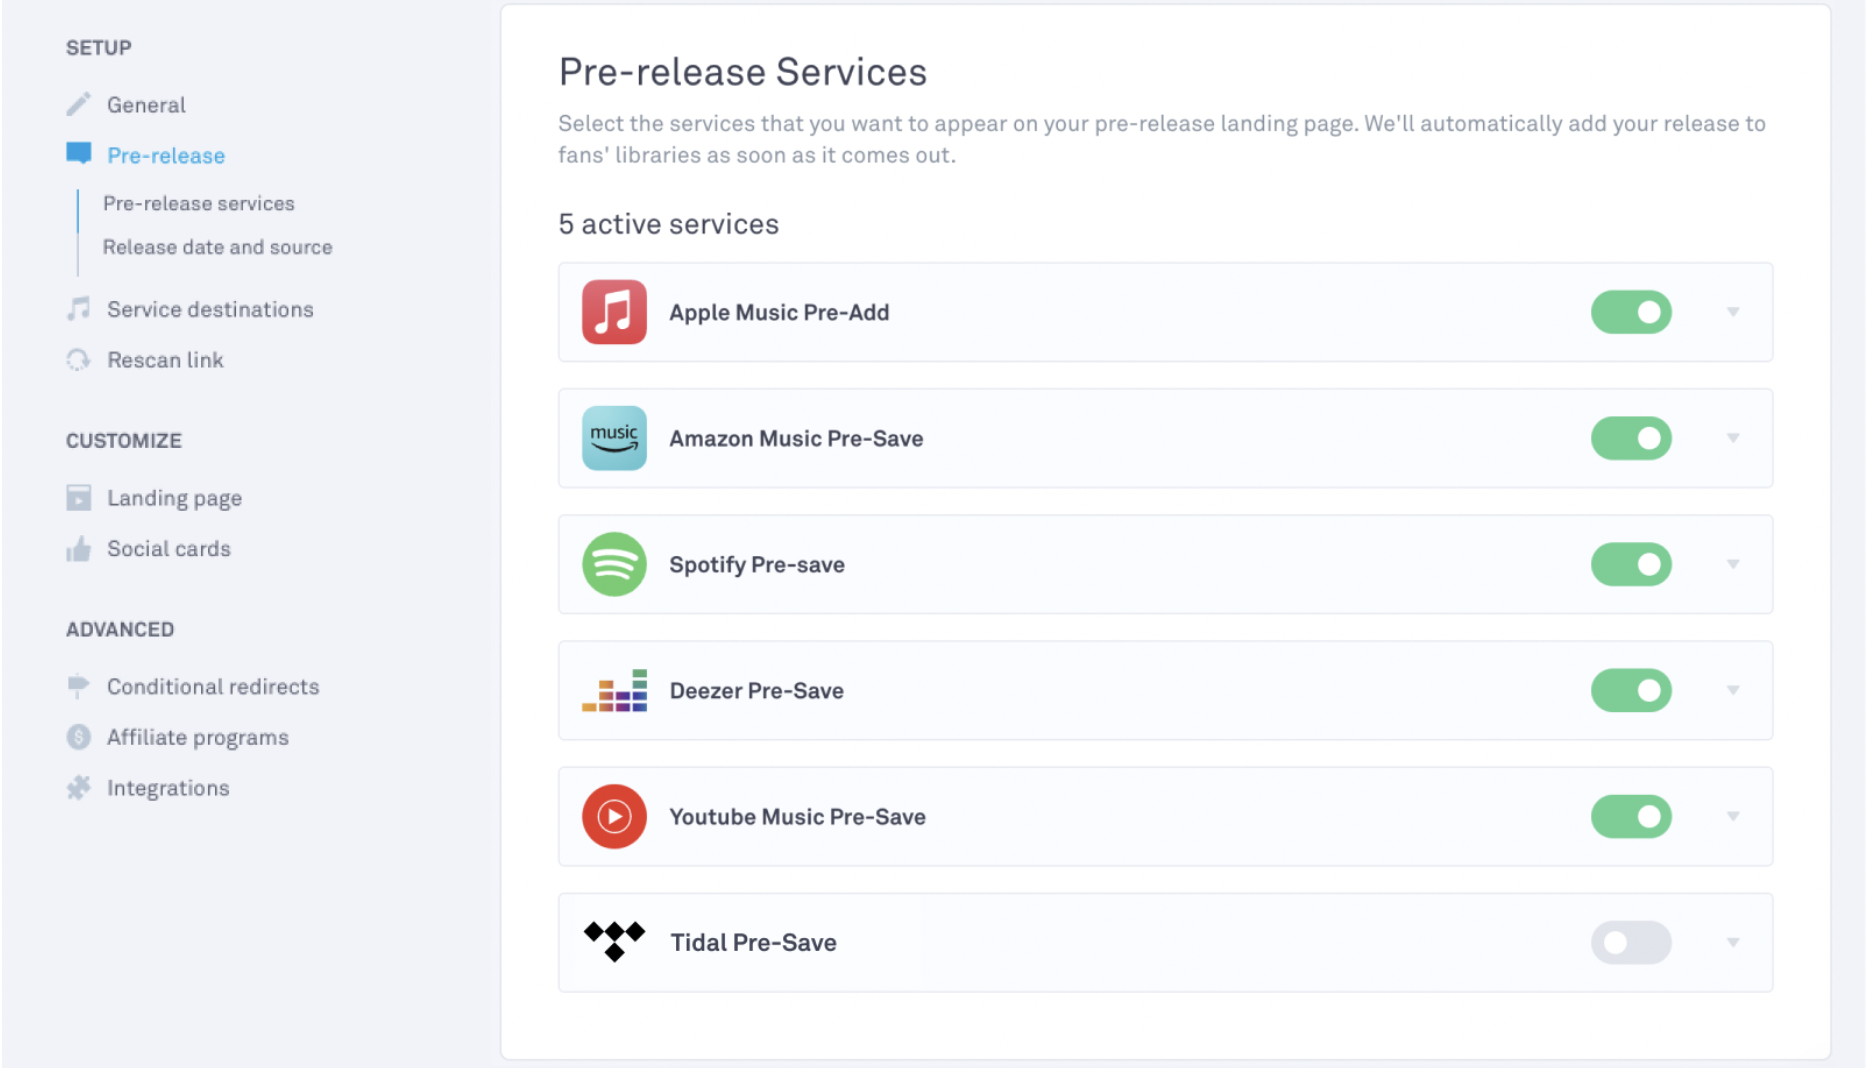This screenshot has height=1068, width=1866.
Task: Expand Deezer Pre-Save settings arrow
Action: point(1733,690)
